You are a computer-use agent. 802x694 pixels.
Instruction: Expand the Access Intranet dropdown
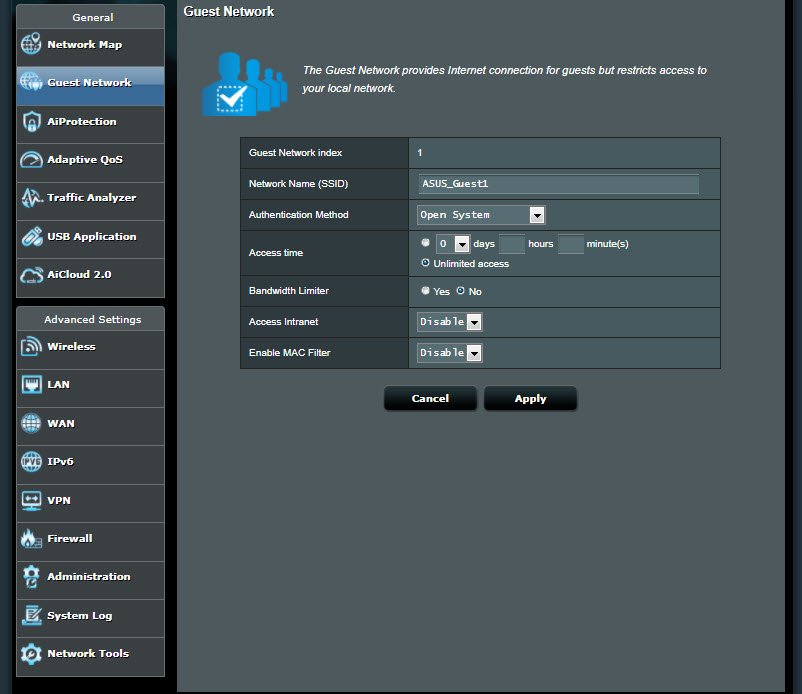point(450,322)
